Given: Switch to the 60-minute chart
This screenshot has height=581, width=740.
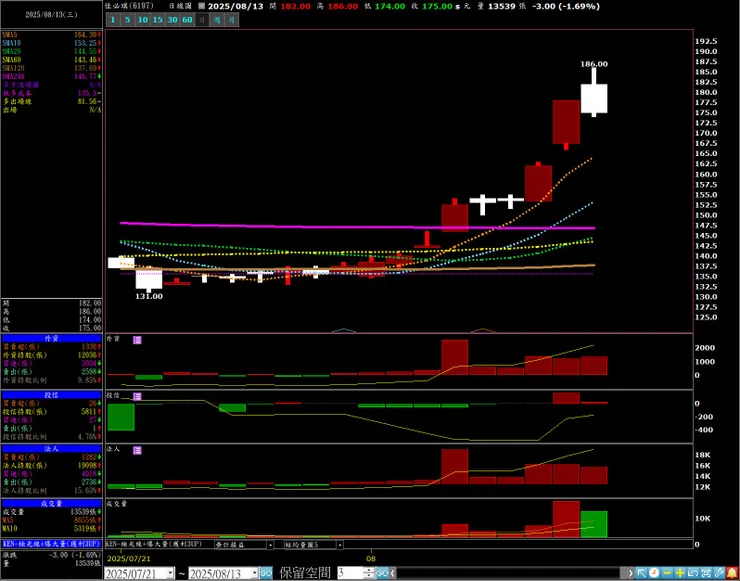Looking at the screenshot, I should [187, 20].
